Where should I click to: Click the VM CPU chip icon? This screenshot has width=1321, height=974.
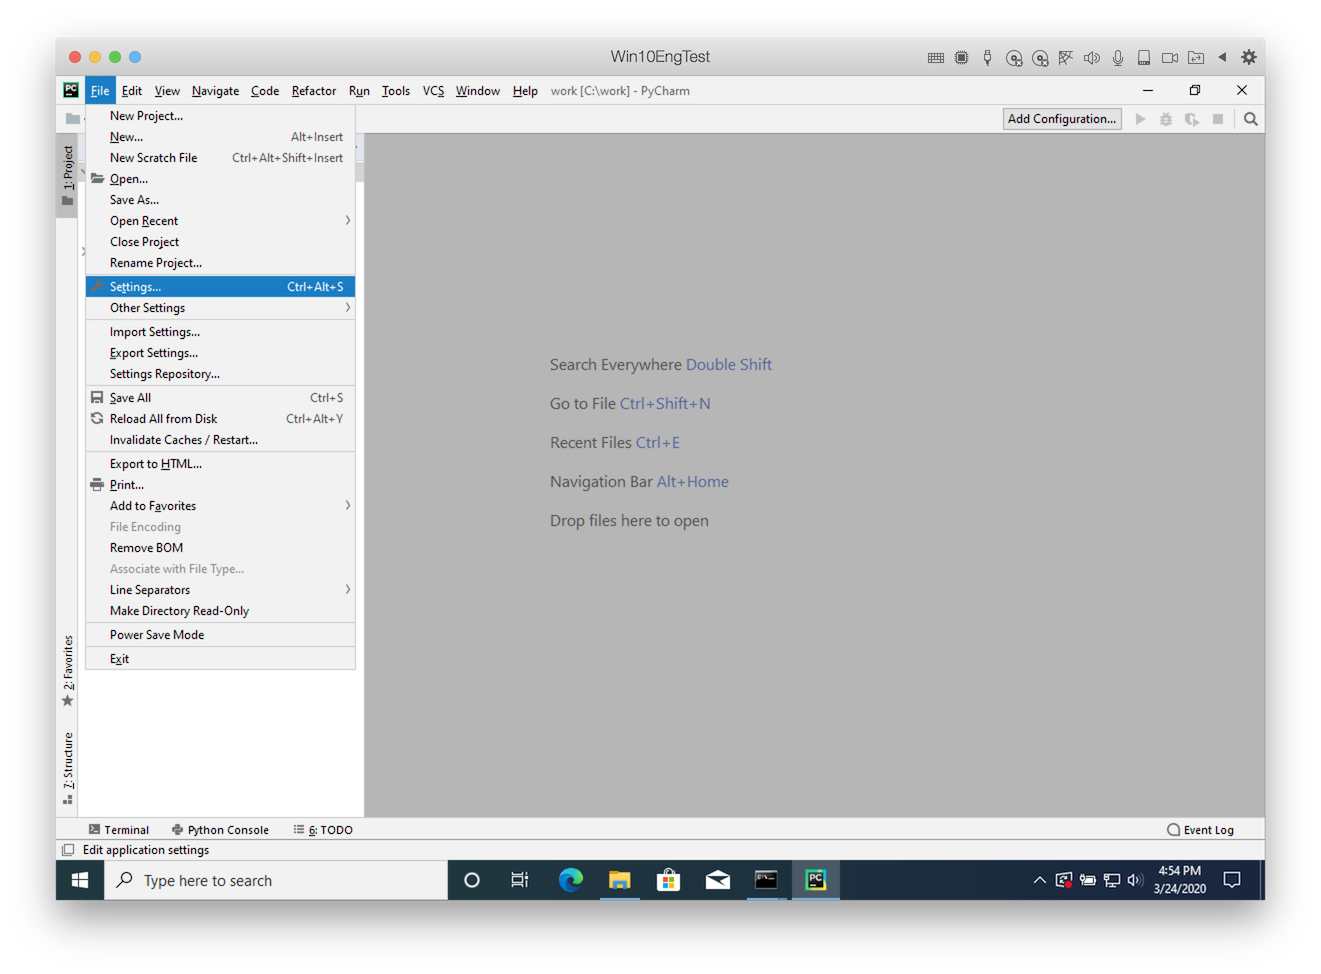[x=962, y=58]
